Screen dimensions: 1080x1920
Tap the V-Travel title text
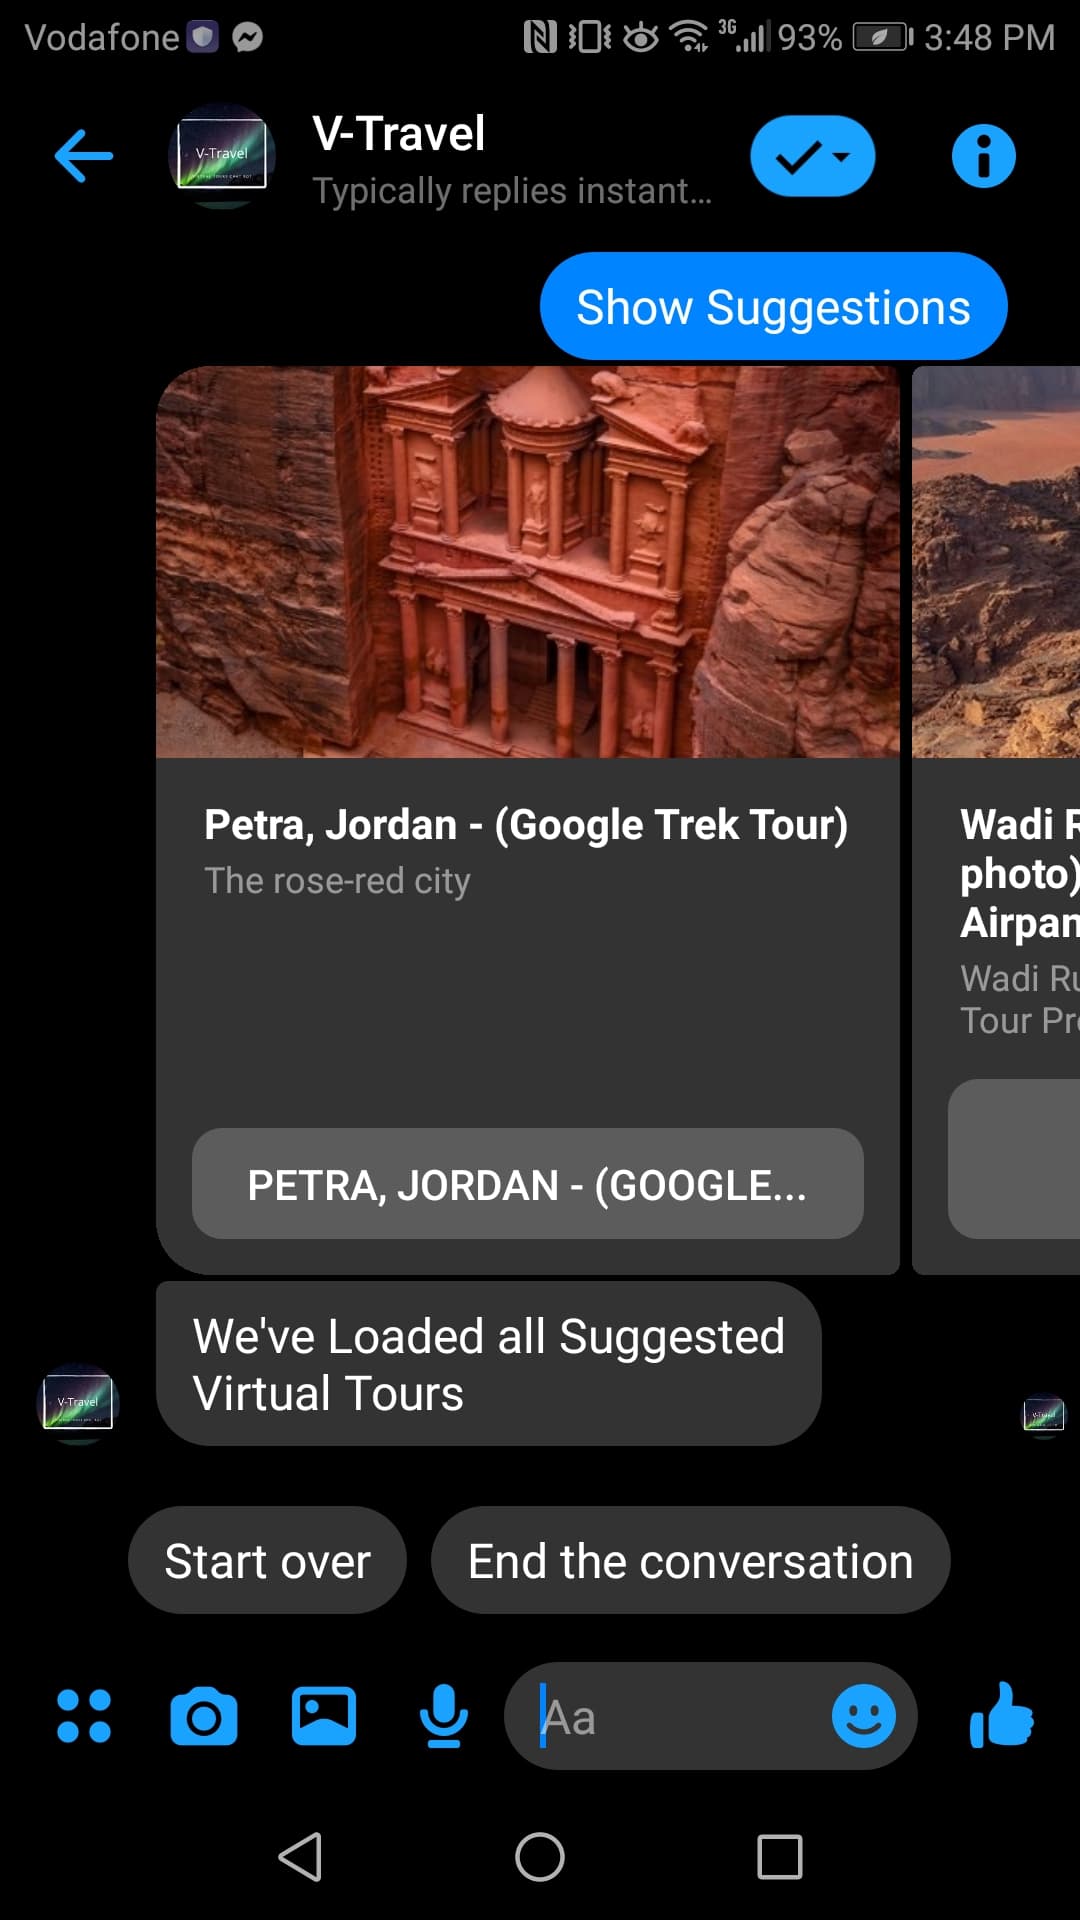coord(399,133)
